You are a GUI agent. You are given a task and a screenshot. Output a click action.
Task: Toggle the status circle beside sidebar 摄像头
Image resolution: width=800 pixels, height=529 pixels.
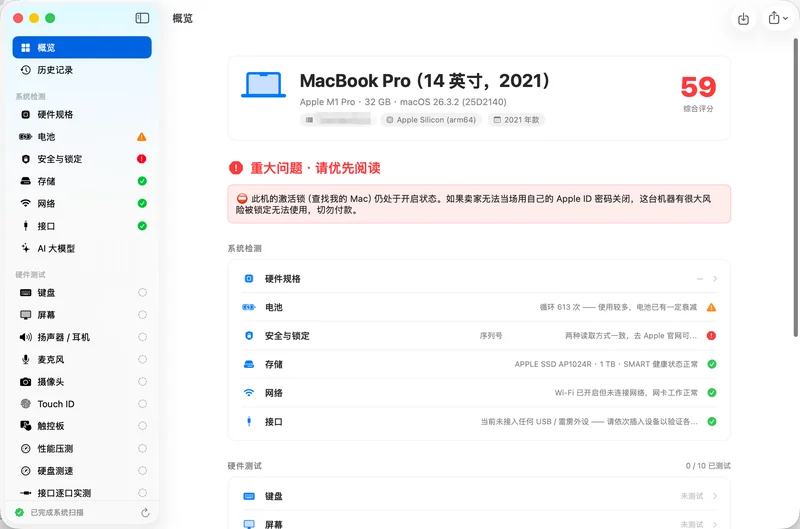pyautogui.click(x=142, y=382)
